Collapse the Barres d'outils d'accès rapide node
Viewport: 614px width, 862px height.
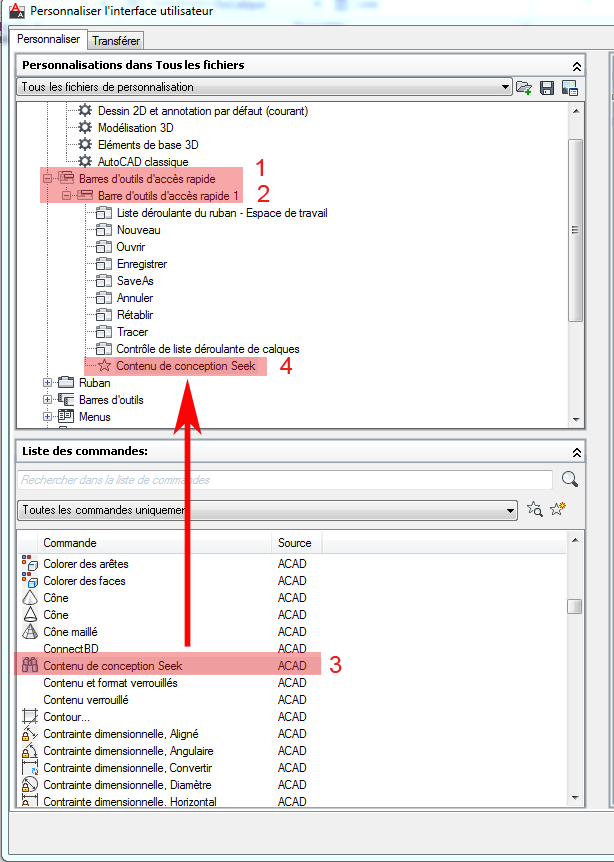tap(47, 178)
